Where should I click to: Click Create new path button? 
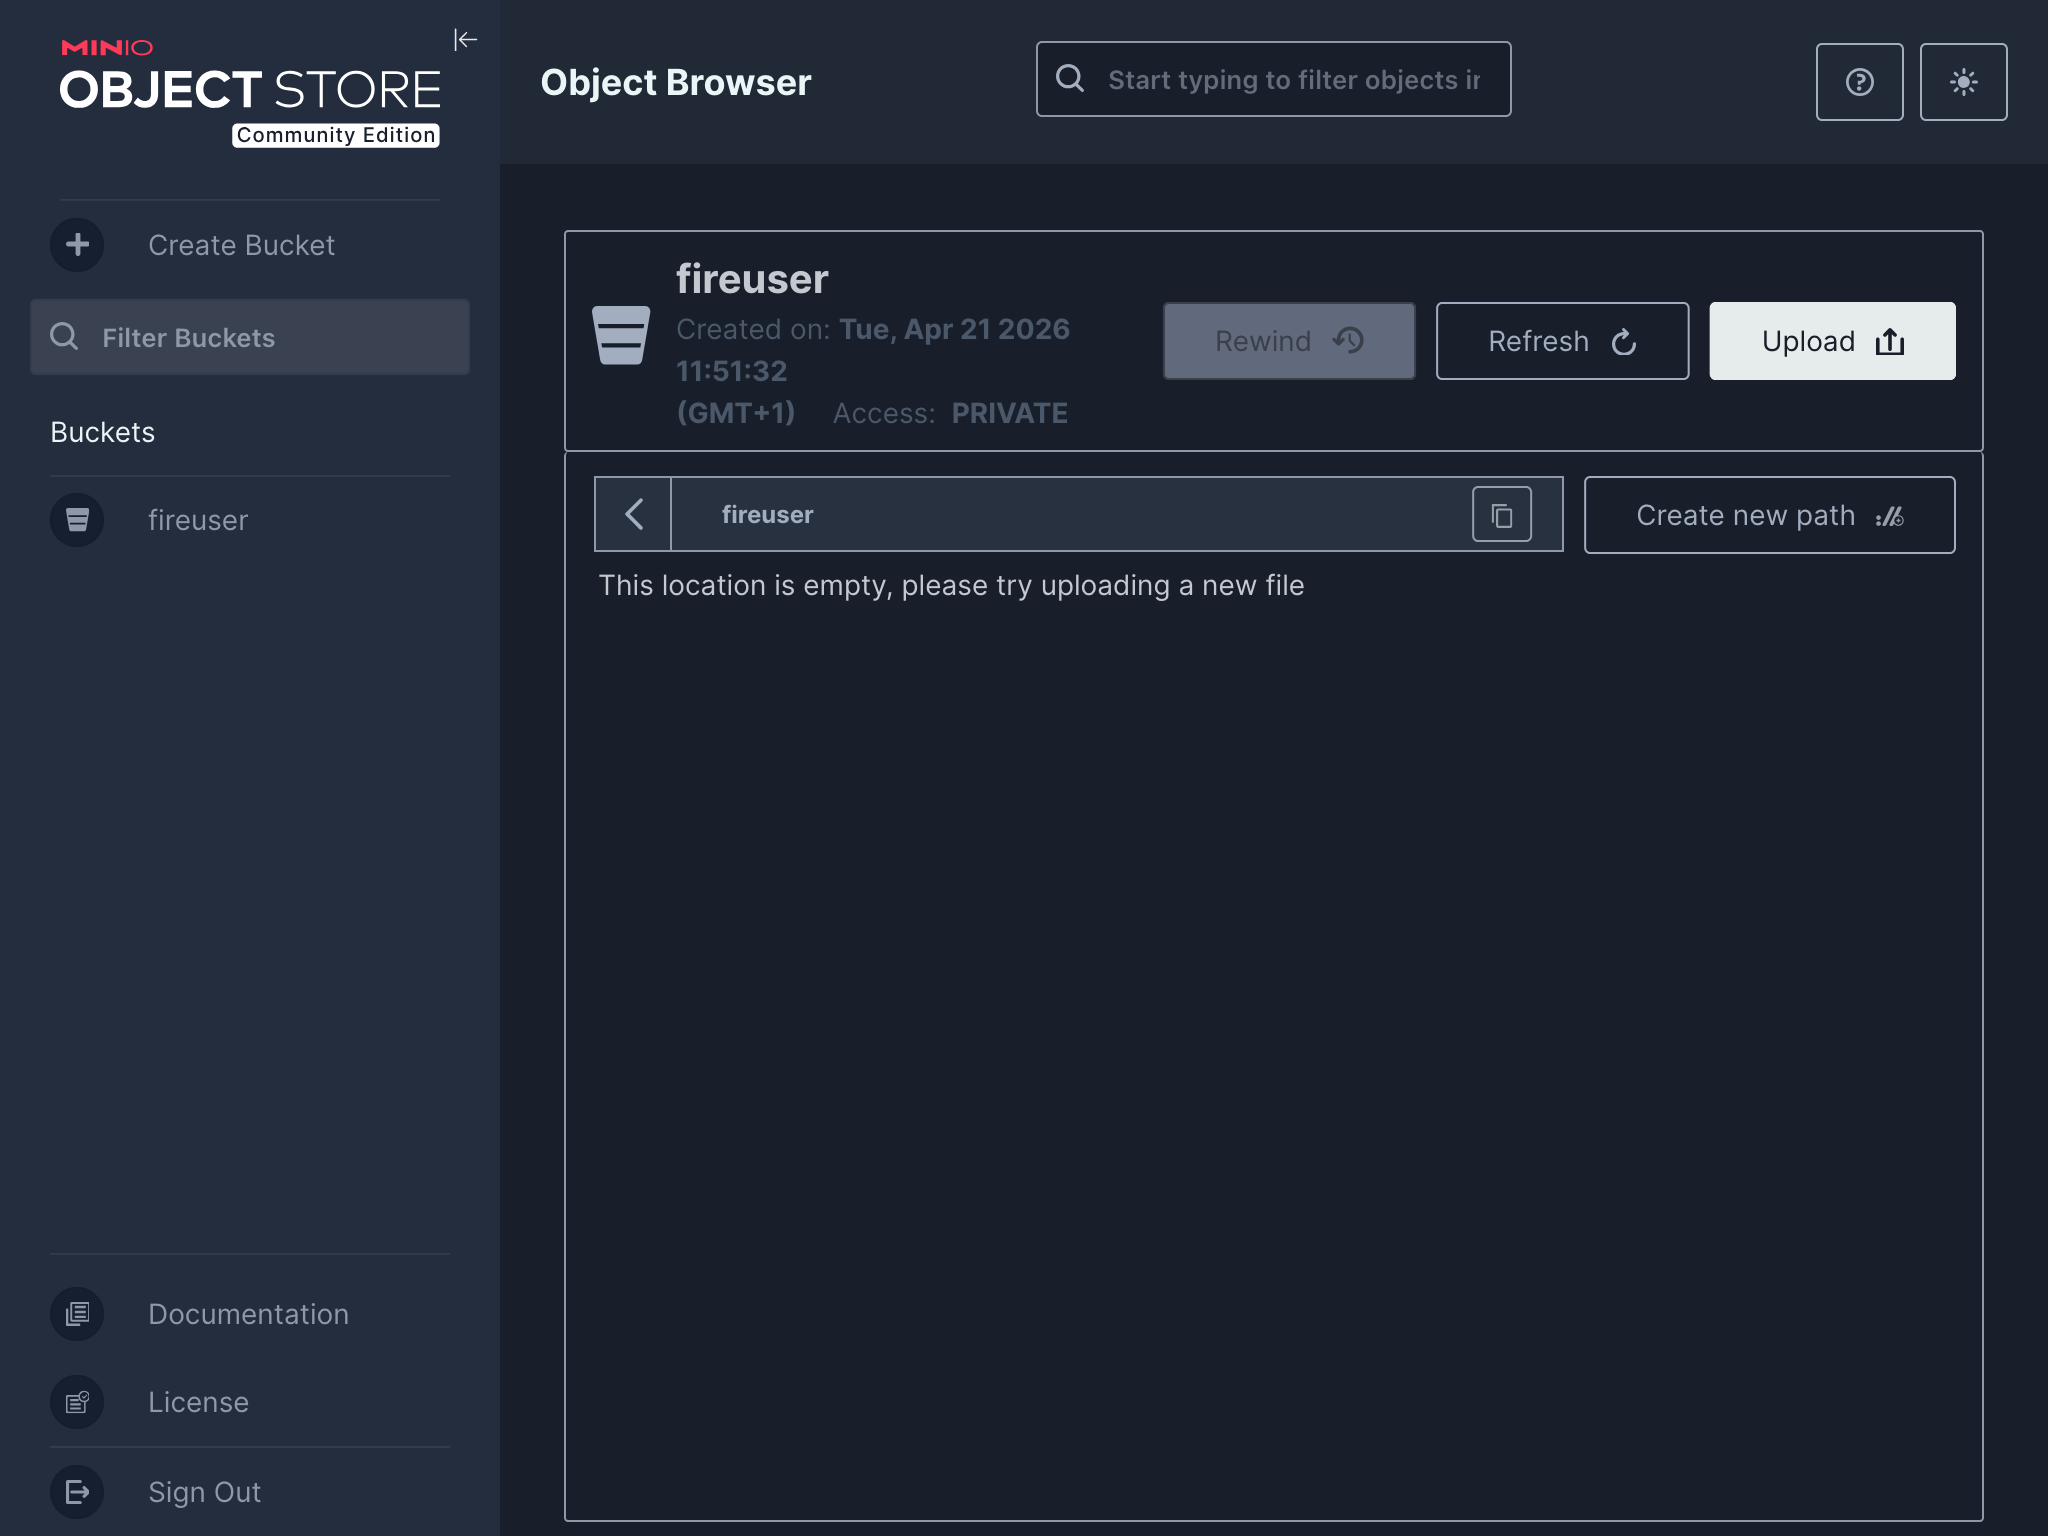click(x=1769, y=515)
